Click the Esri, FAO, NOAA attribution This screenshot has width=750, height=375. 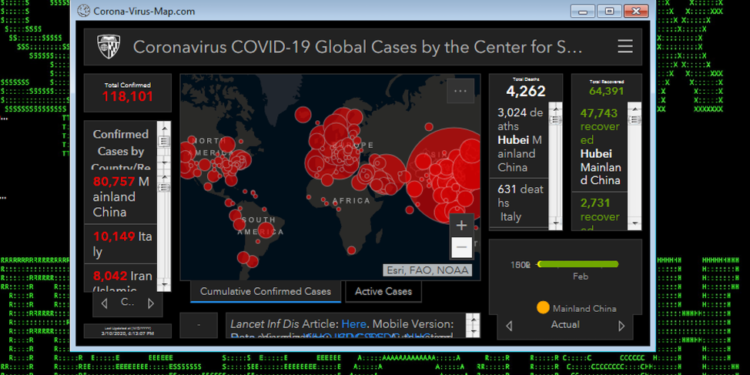tap(427, 270)
